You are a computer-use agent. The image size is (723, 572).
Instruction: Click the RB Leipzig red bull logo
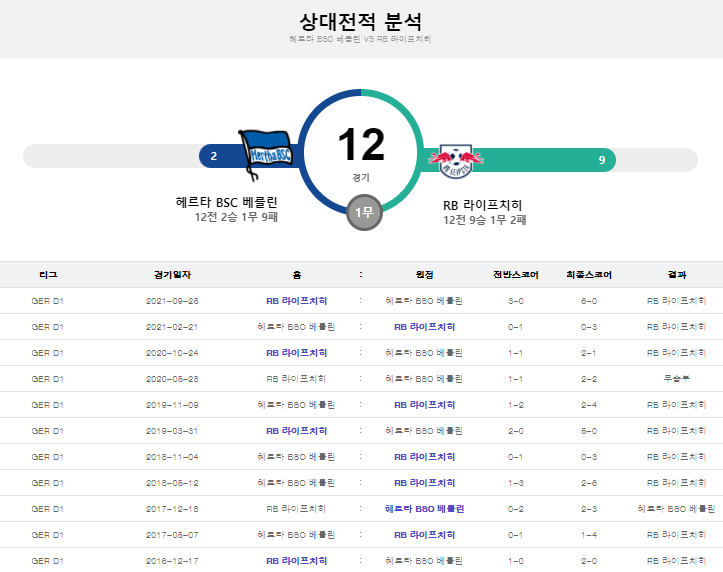pyautogui.click(x=456, y=160)
